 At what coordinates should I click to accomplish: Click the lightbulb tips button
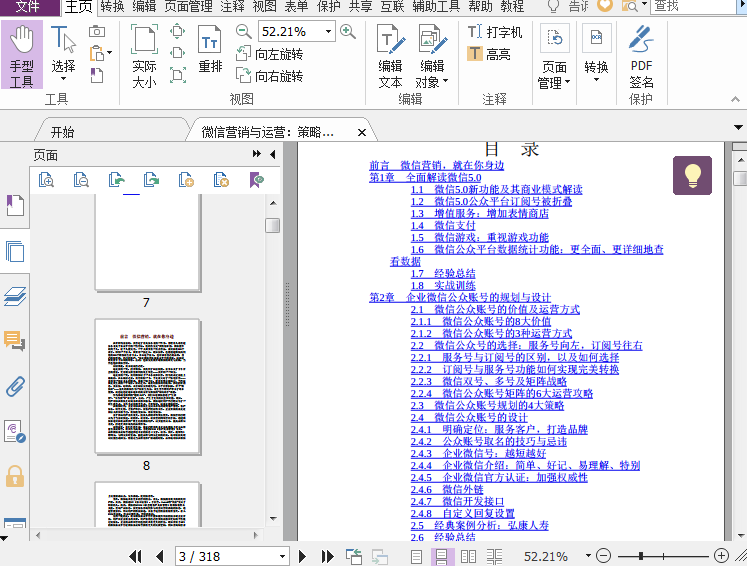point(692,175)
